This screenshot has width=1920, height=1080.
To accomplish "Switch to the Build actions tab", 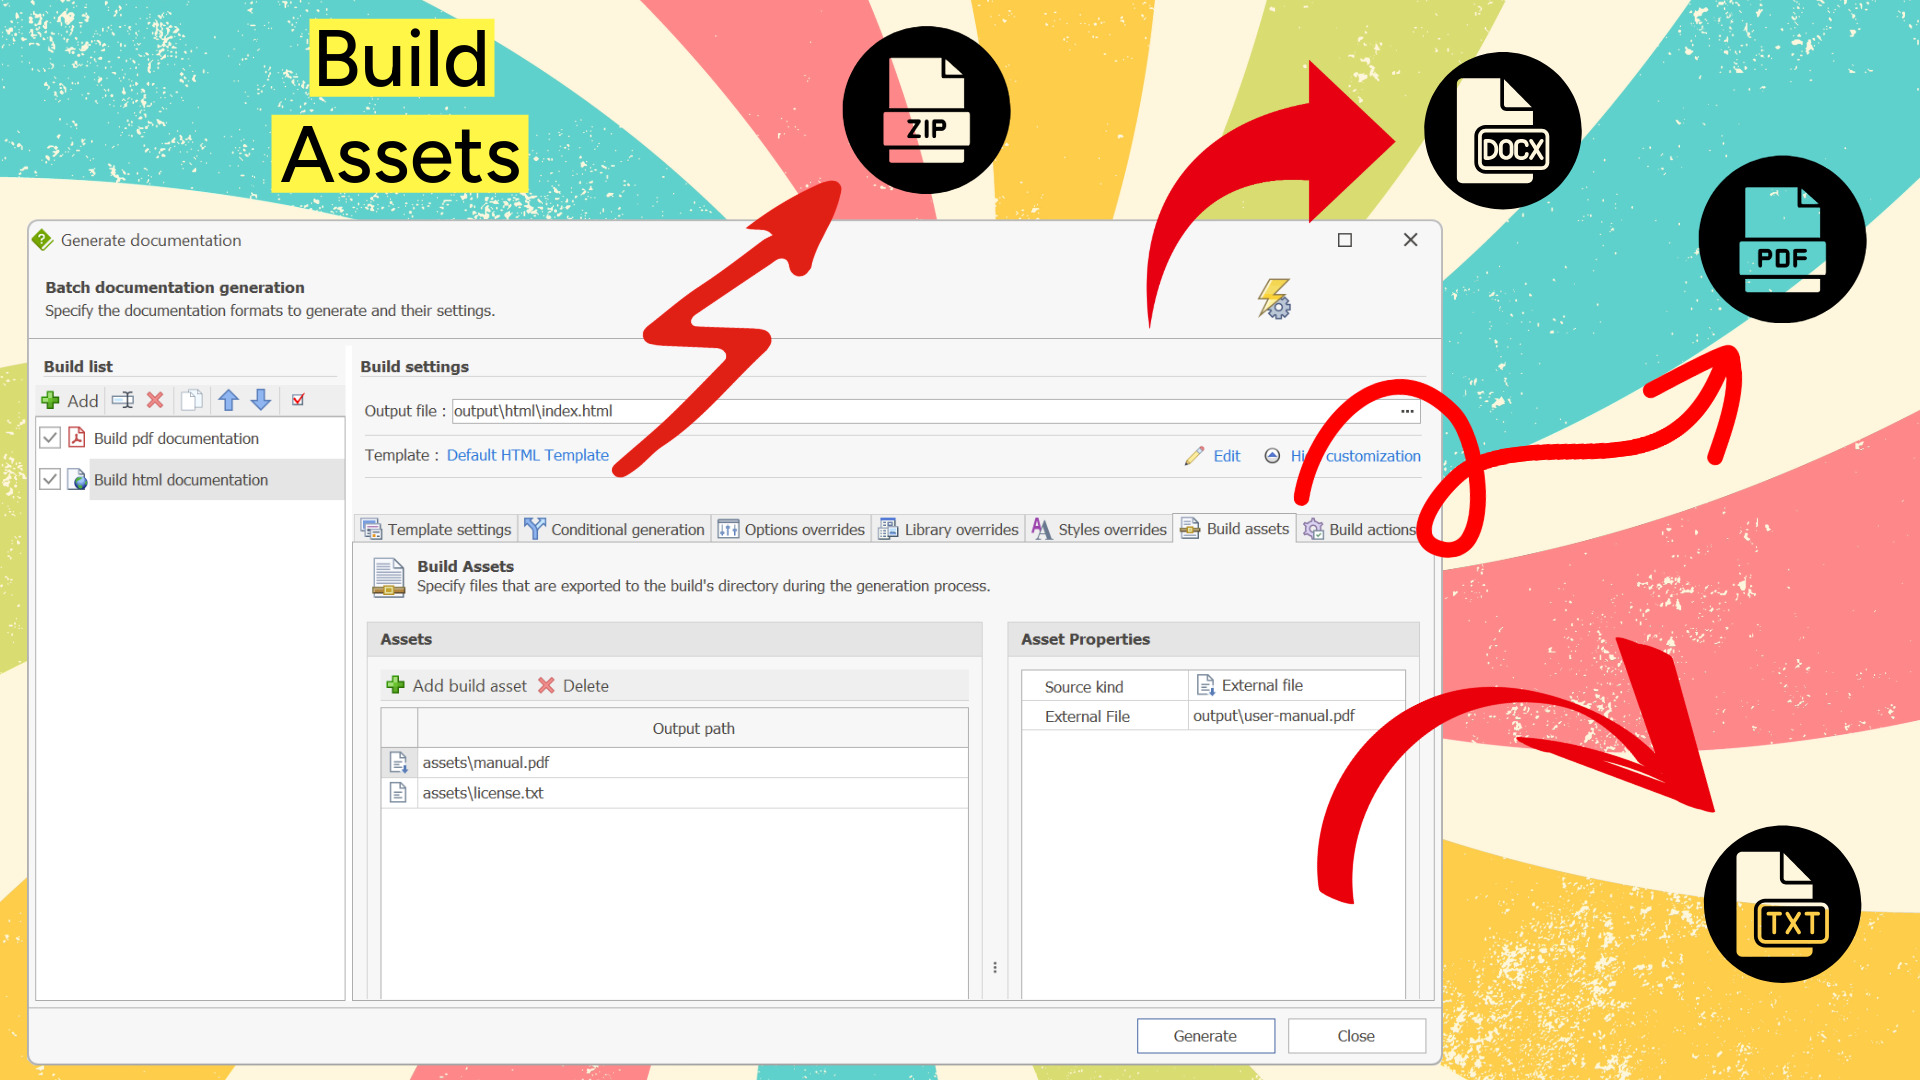I will [1360, 529].
